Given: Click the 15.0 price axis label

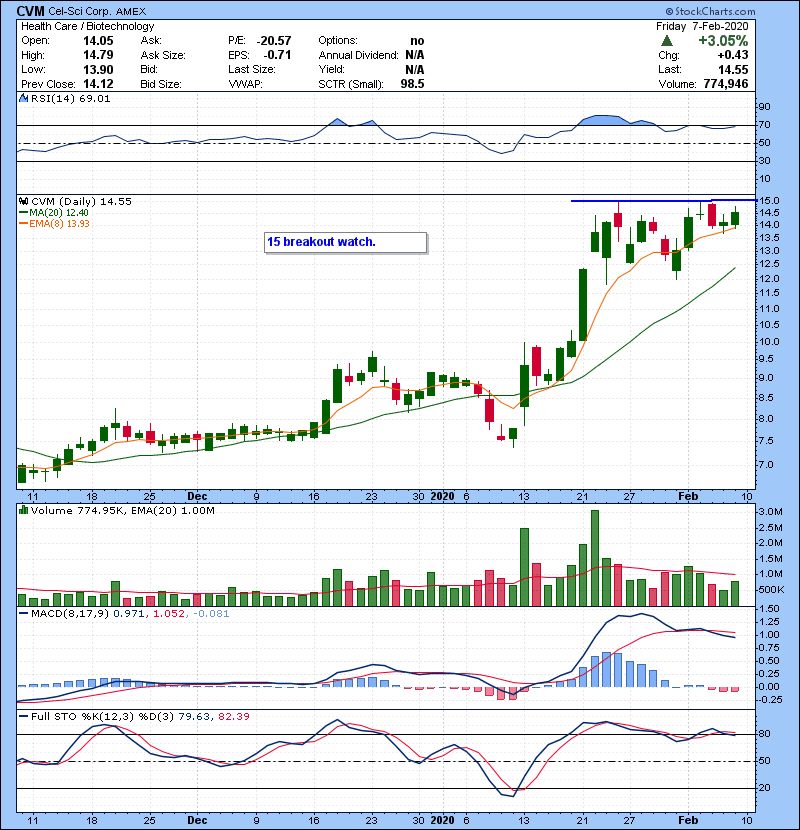Looking at the screenshot, I should [769, 201].
